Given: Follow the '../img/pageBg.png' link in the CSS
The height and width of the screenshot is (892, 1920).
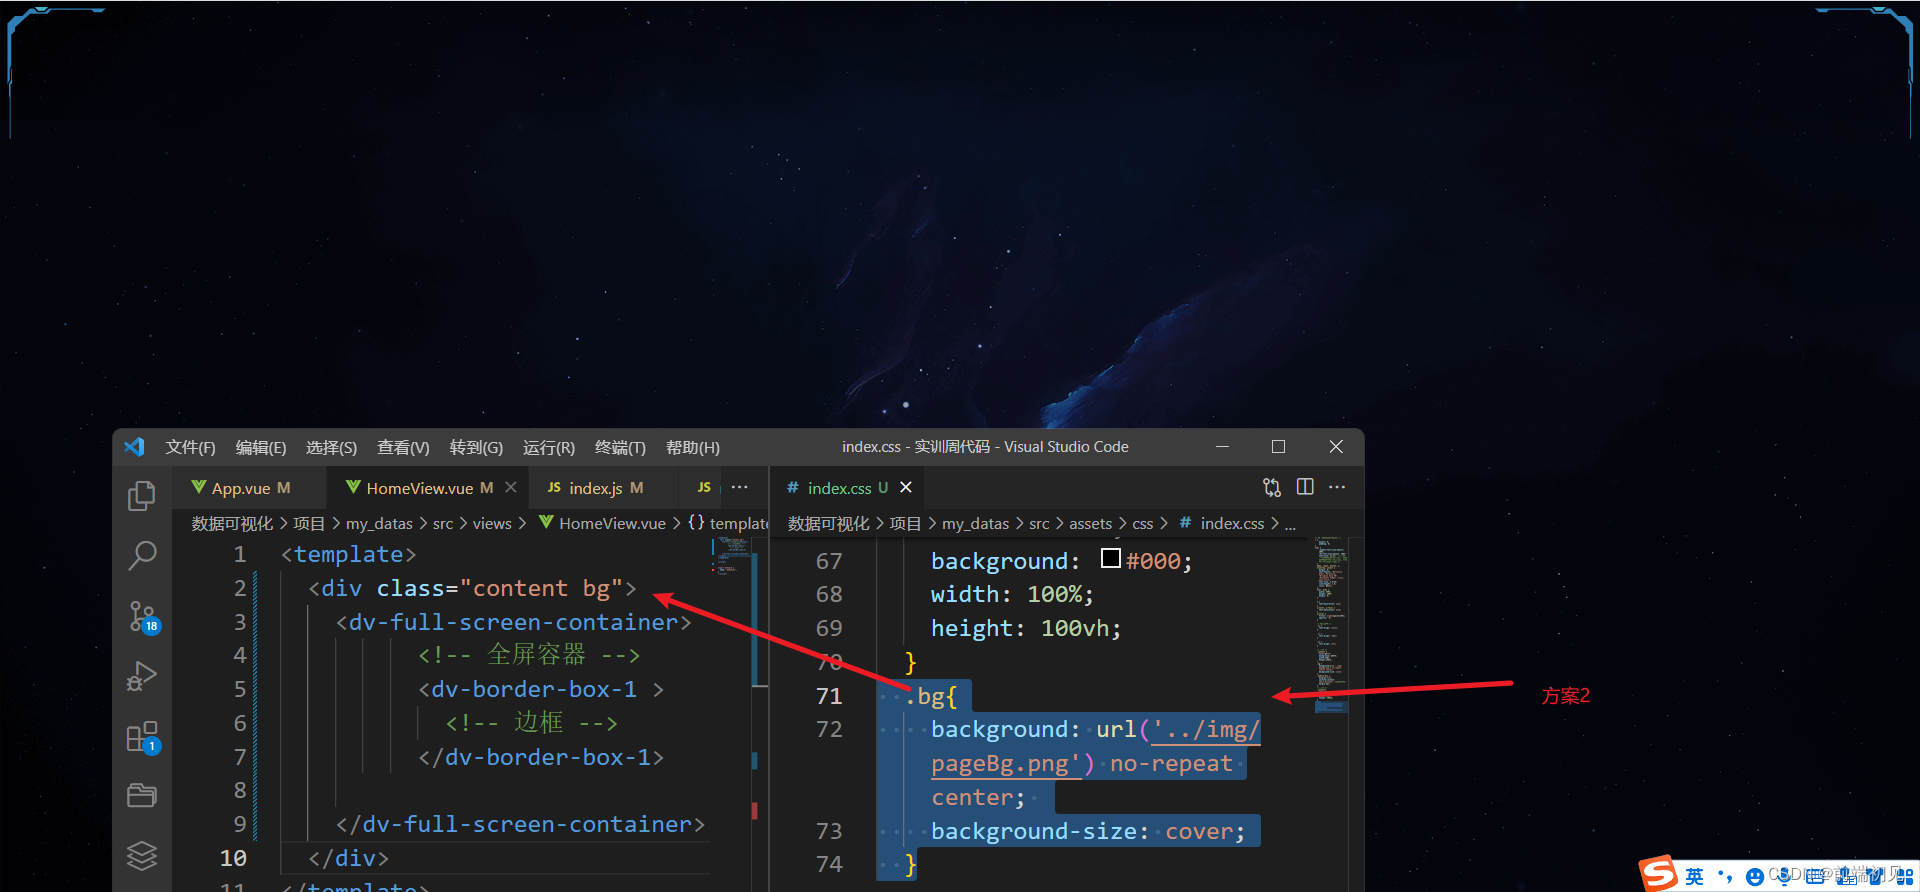Looking at the screenshot, I should coord(1097,746).
